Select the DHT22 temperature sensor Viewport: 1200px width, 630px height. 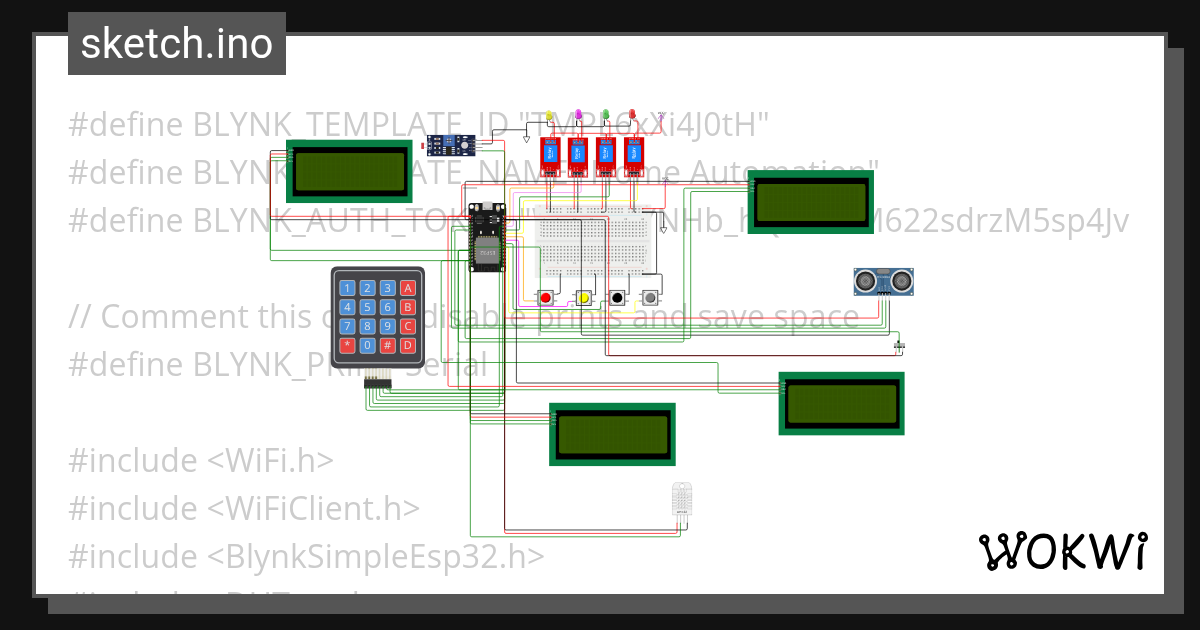tap(682, 500)
